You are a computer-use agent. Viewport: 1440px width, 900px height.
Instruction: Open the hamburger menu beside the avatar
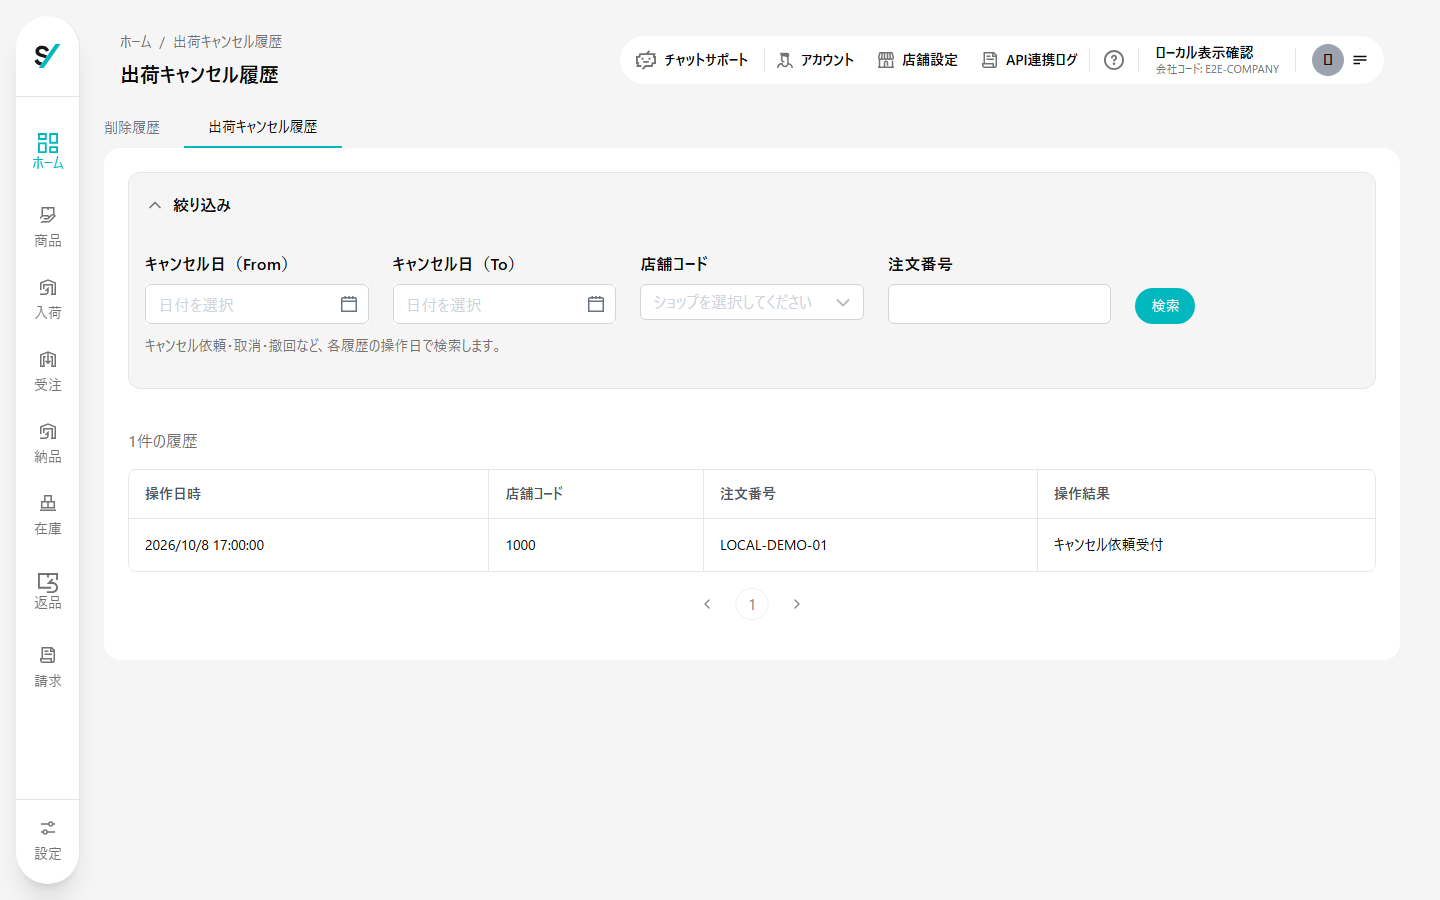(1360, 60)
